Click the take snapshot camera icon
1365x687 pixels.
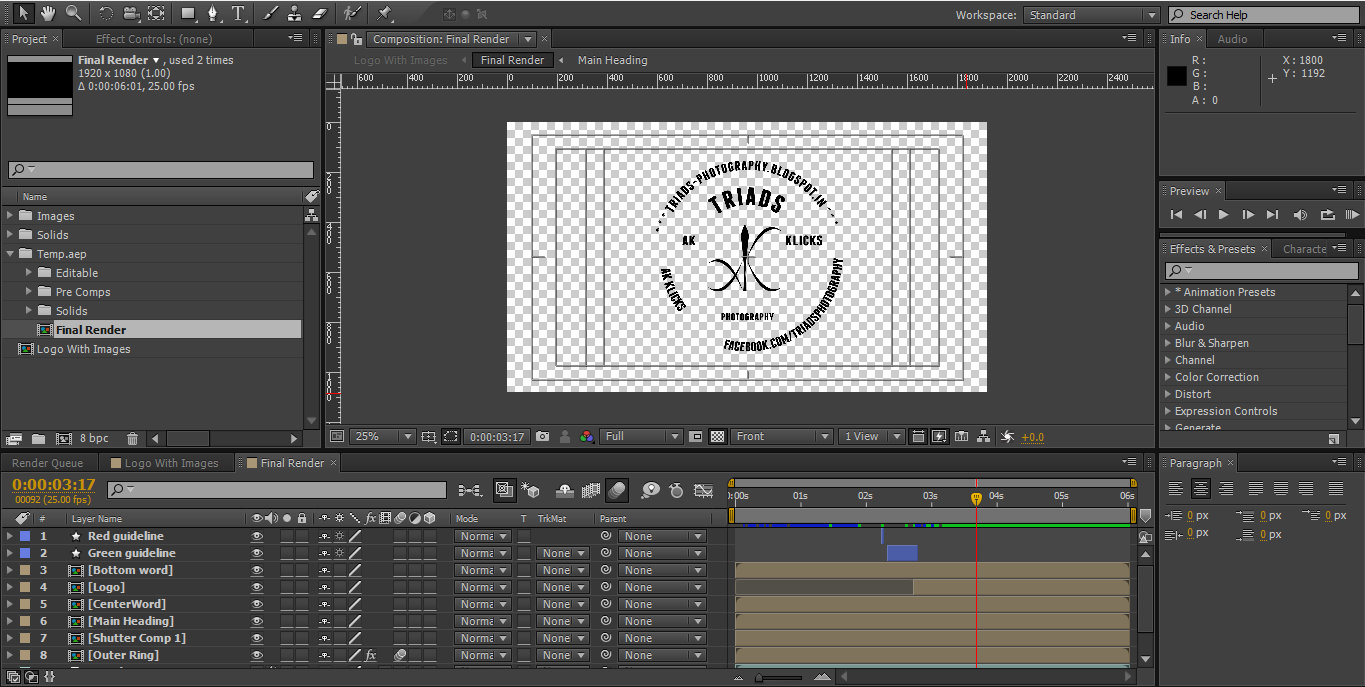point(542,436)
